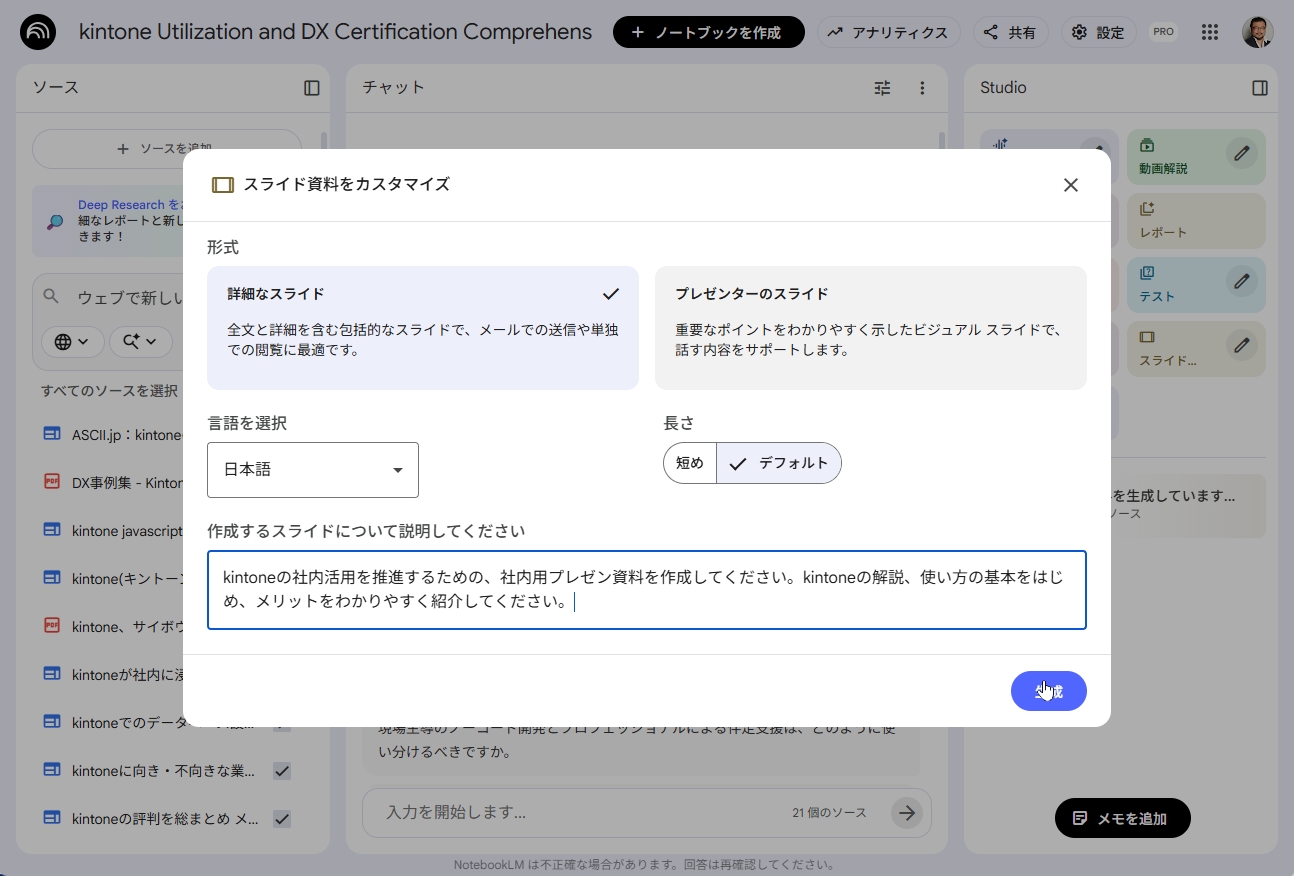The width and height of the screenshot is (1294, 876).
Task: Click the PRO badge
Action: [x=1163, y=32]
